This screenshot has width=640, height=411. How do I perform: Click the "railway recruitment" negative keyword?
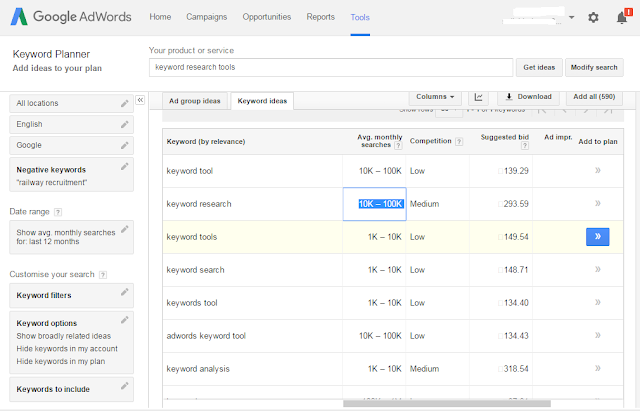pyautogui.click(x=52, y=182)
